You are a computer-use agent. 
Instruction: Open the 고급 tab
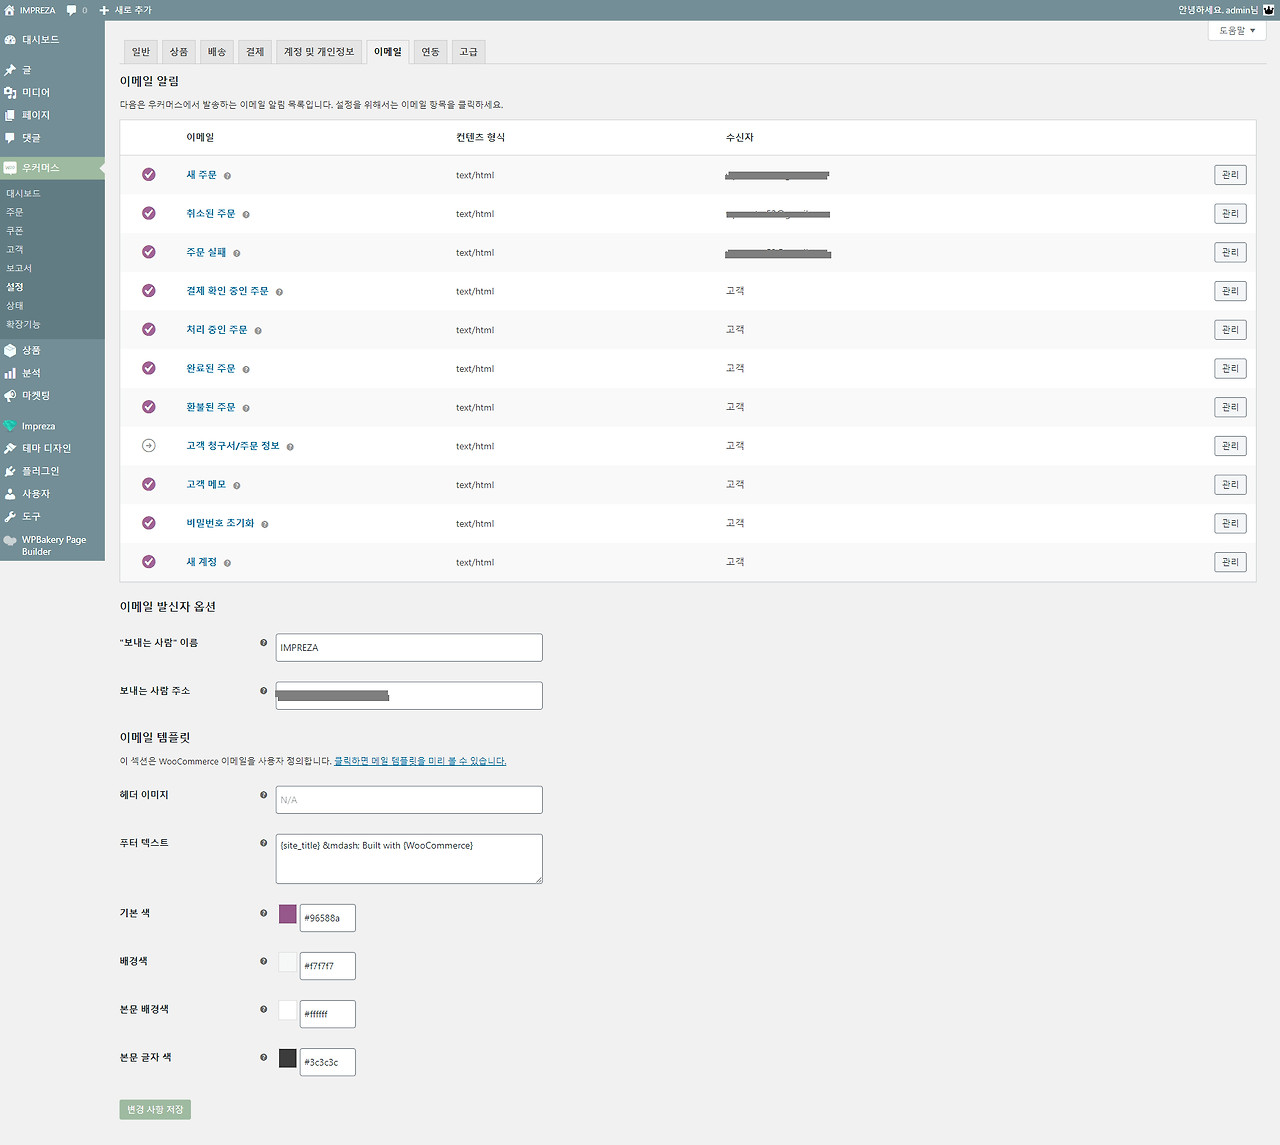coord(468,51)
